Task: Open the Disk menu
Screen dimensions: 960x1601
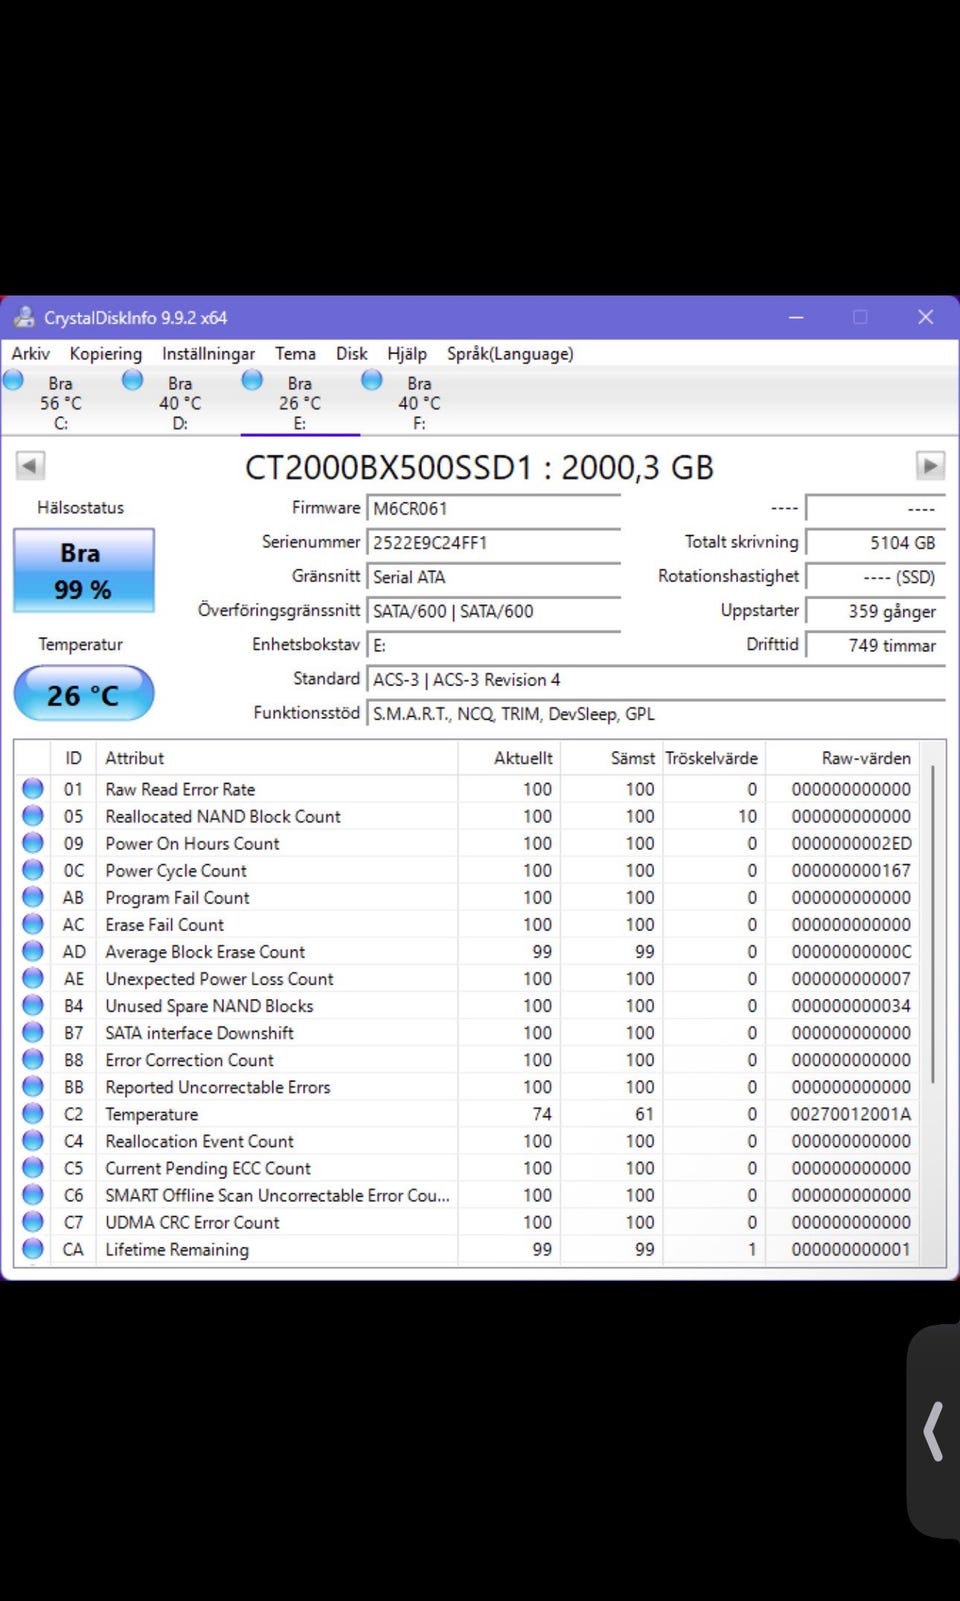Action: pos(351,353)
